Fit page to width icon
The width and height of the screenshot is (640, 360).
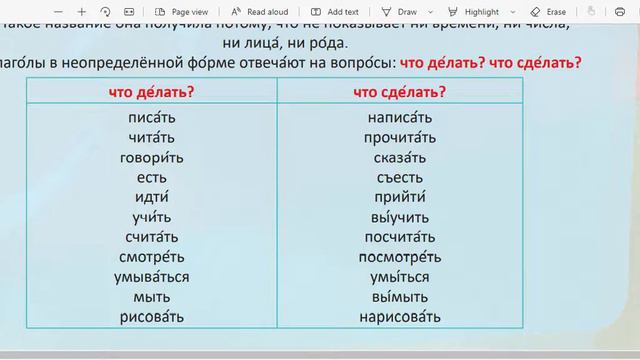129,12
